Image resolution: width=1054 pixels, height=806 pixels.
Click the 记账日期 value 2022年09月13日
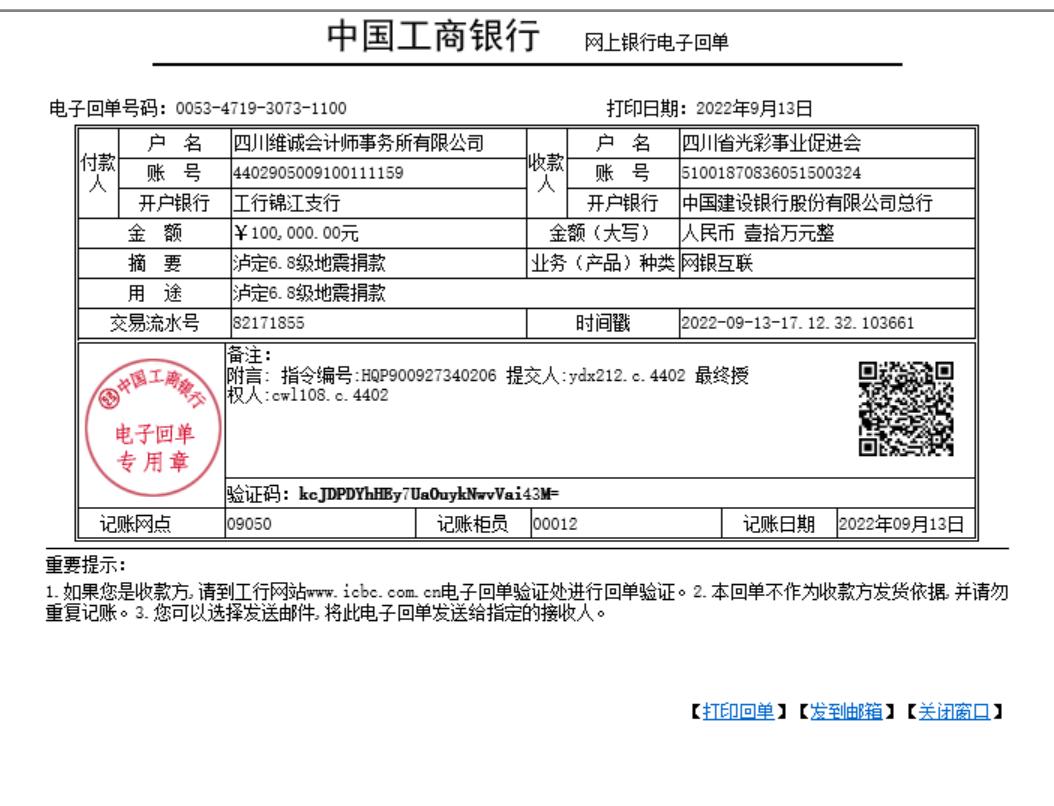point(901,524)
